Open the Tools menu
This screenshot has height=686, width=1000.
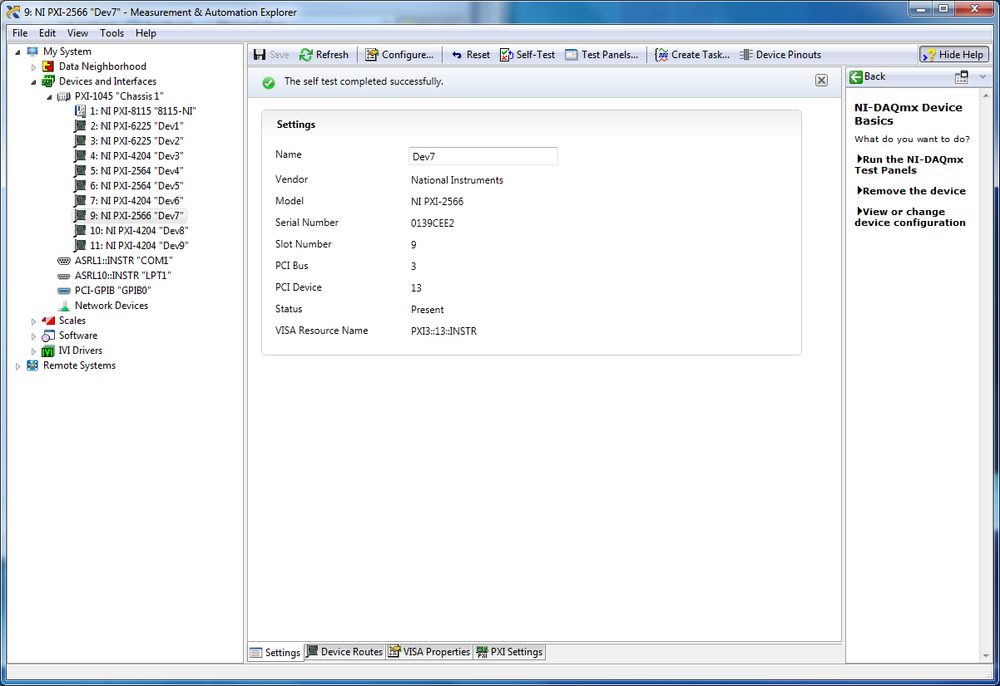112,33
